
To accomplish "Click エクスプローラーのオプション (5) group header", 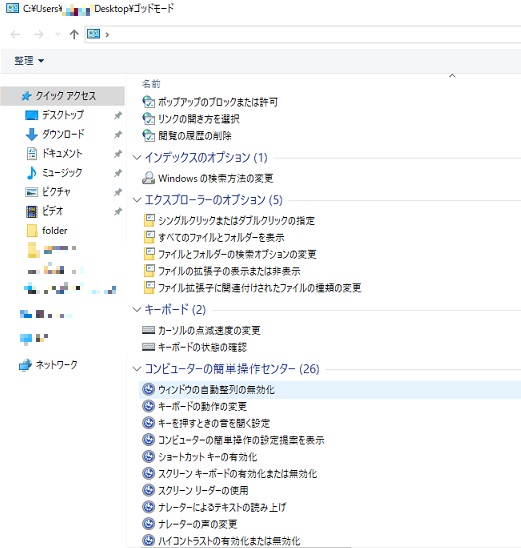I will tap(214, 200).
